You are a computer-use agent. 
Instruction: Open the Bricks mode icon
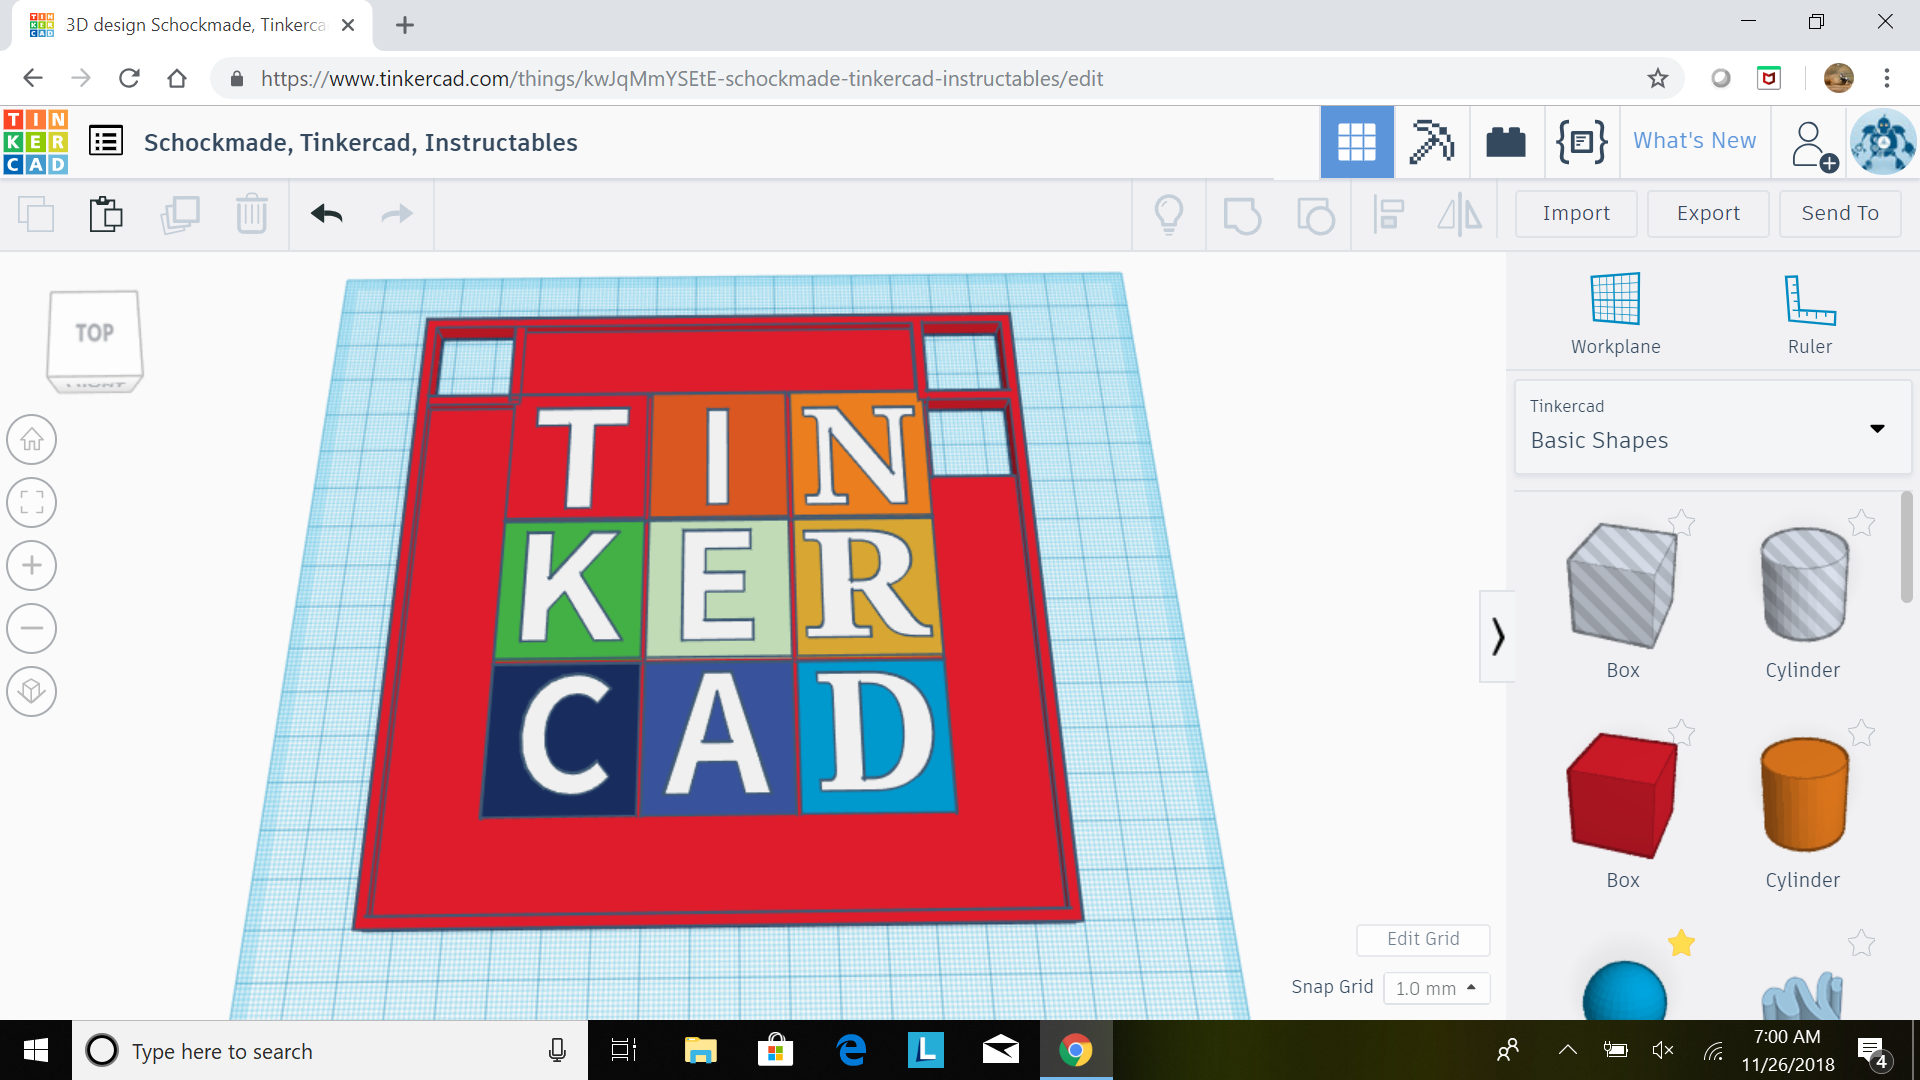[x=1506, y=142]
